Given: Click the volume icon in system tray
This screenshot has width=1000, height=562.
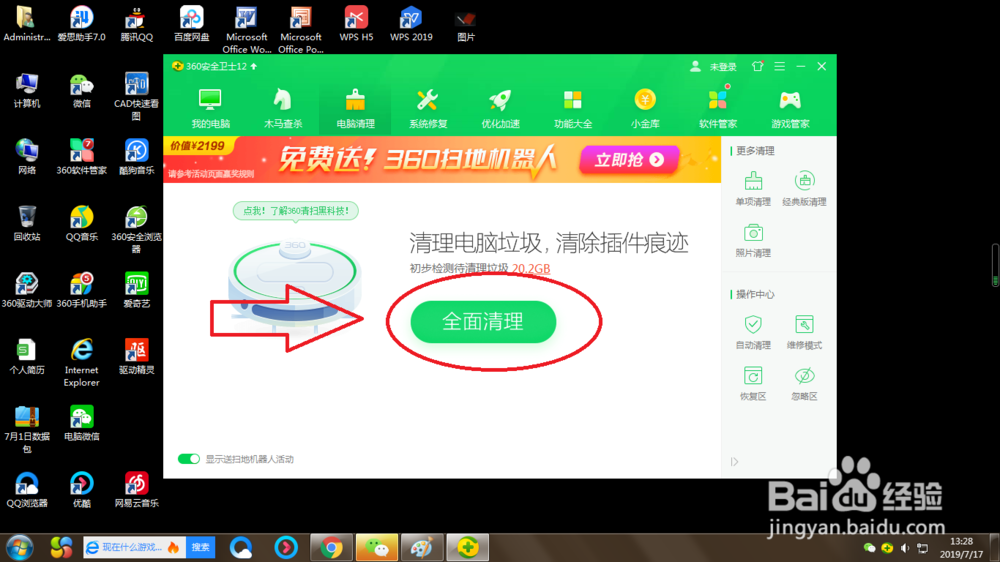Looking at the screenshot, I should 905,547.
